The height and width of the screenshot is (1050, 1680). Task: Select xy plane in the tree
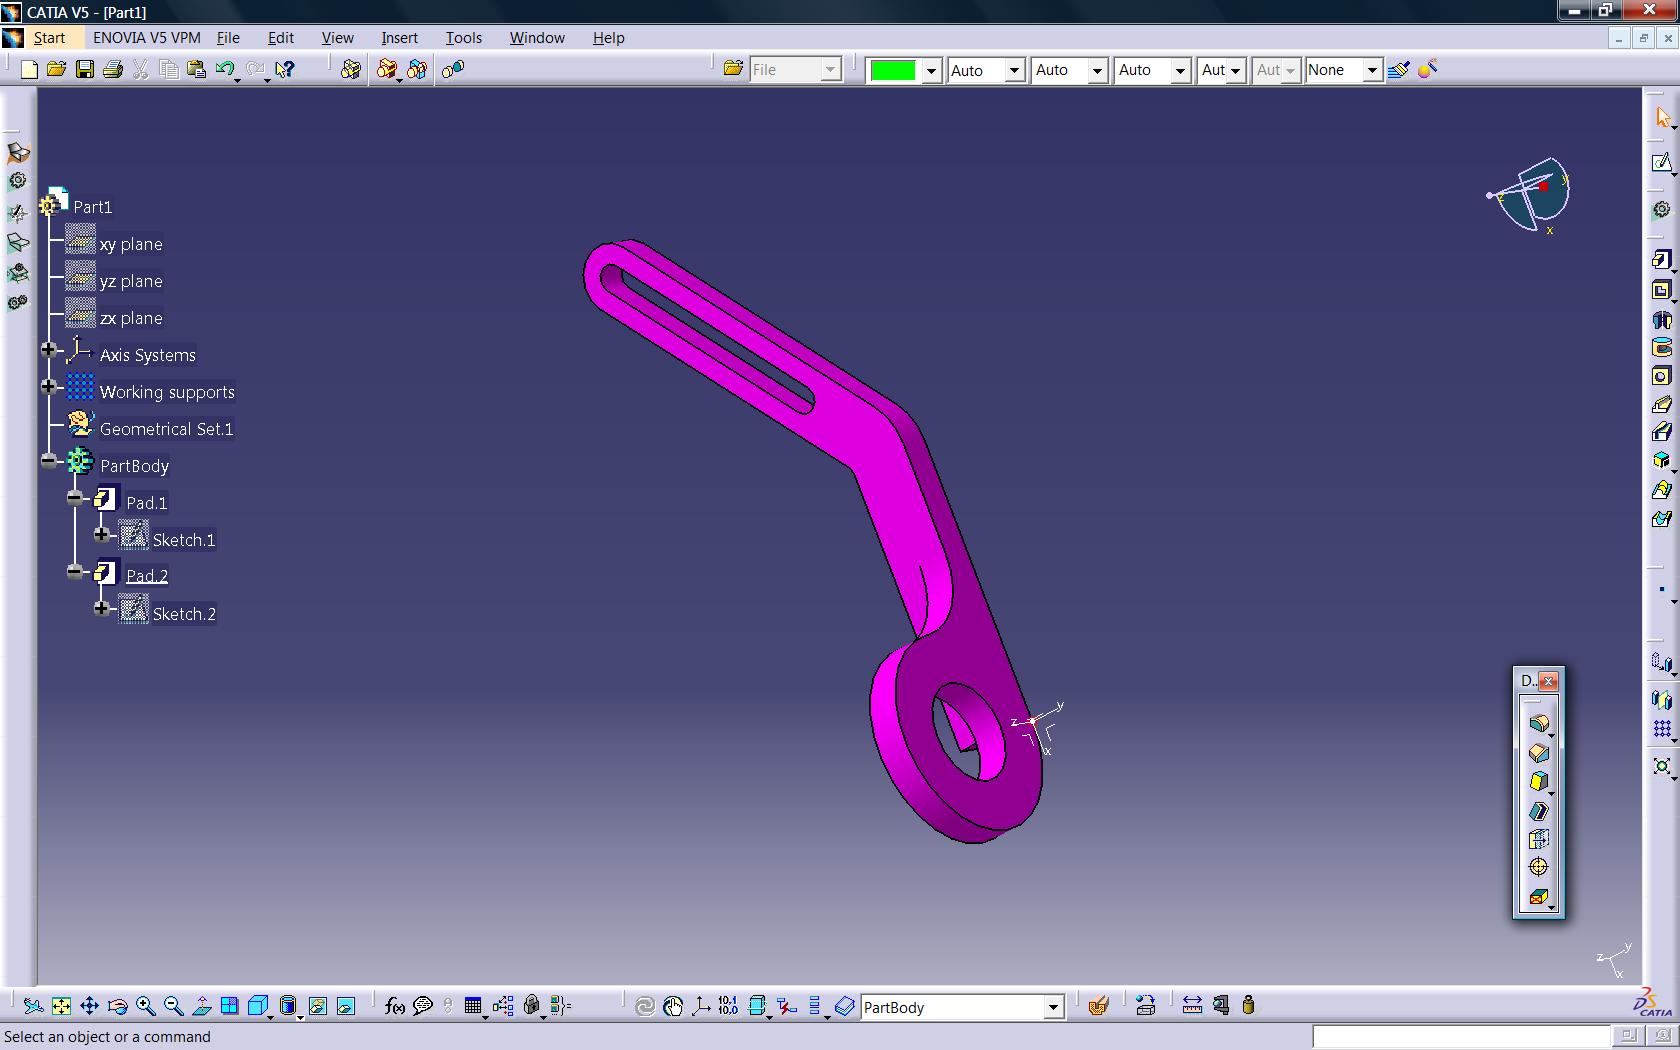131,244
